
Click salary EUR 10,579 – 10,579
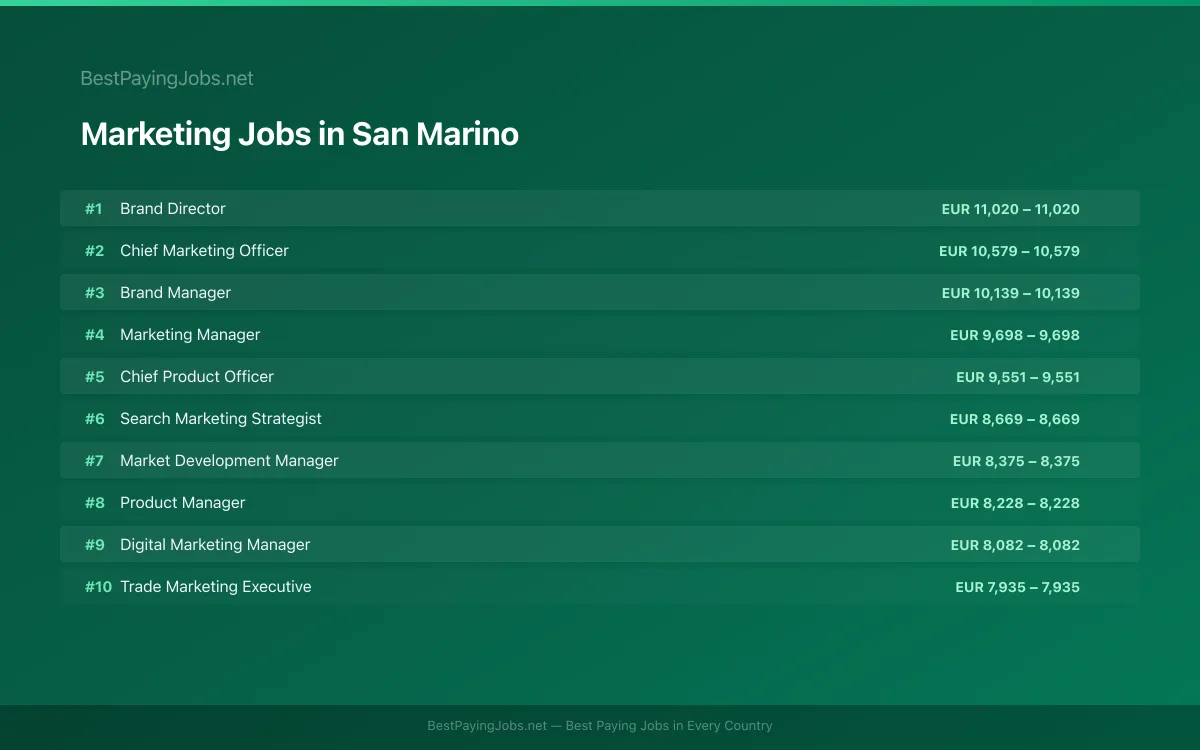(x=1009, y=251)
